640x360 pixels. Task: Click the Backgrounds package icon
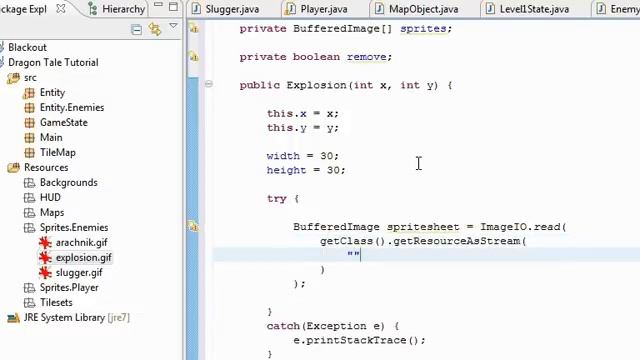click(29, 183)
